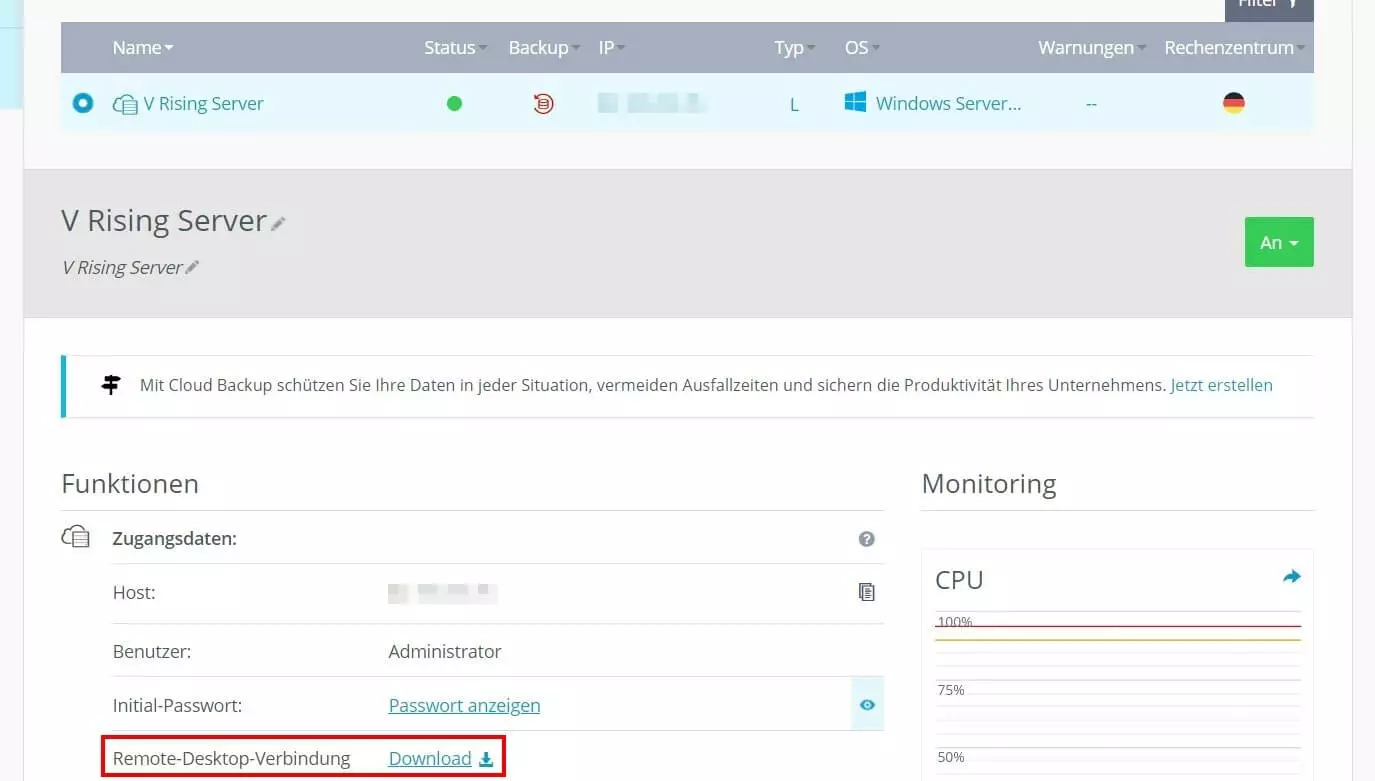Click the green server status indicator
Viewport: 1375px width, 781px height.
point(454,103)
